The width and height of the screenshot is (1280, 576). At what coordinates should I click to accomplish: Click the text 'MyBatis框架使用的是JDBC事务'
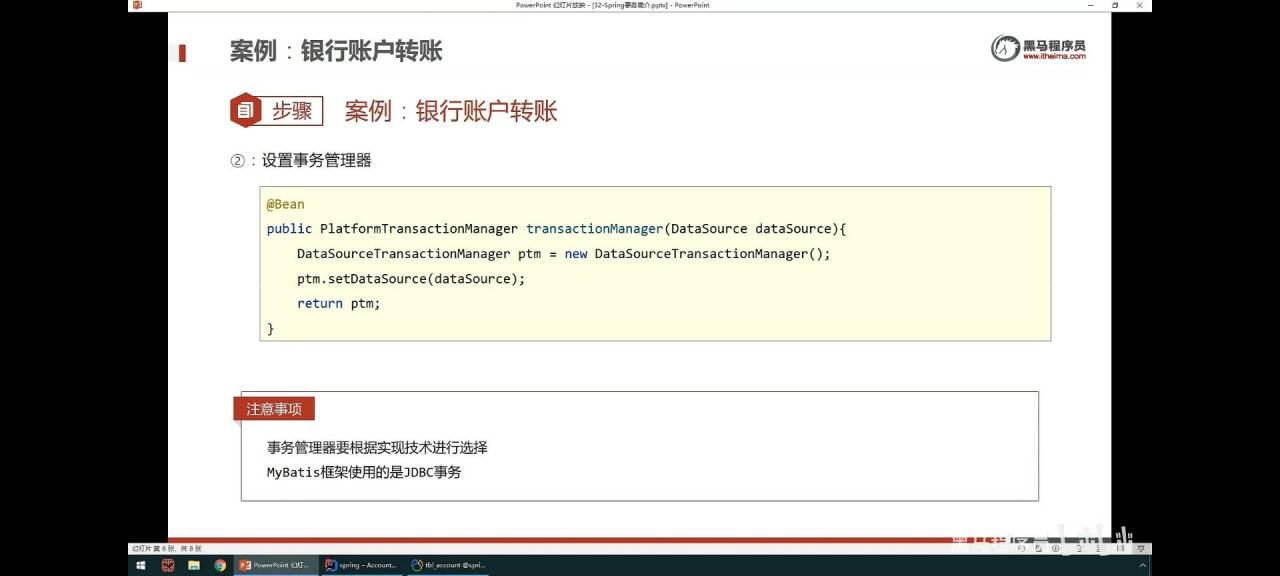point(364,472)
